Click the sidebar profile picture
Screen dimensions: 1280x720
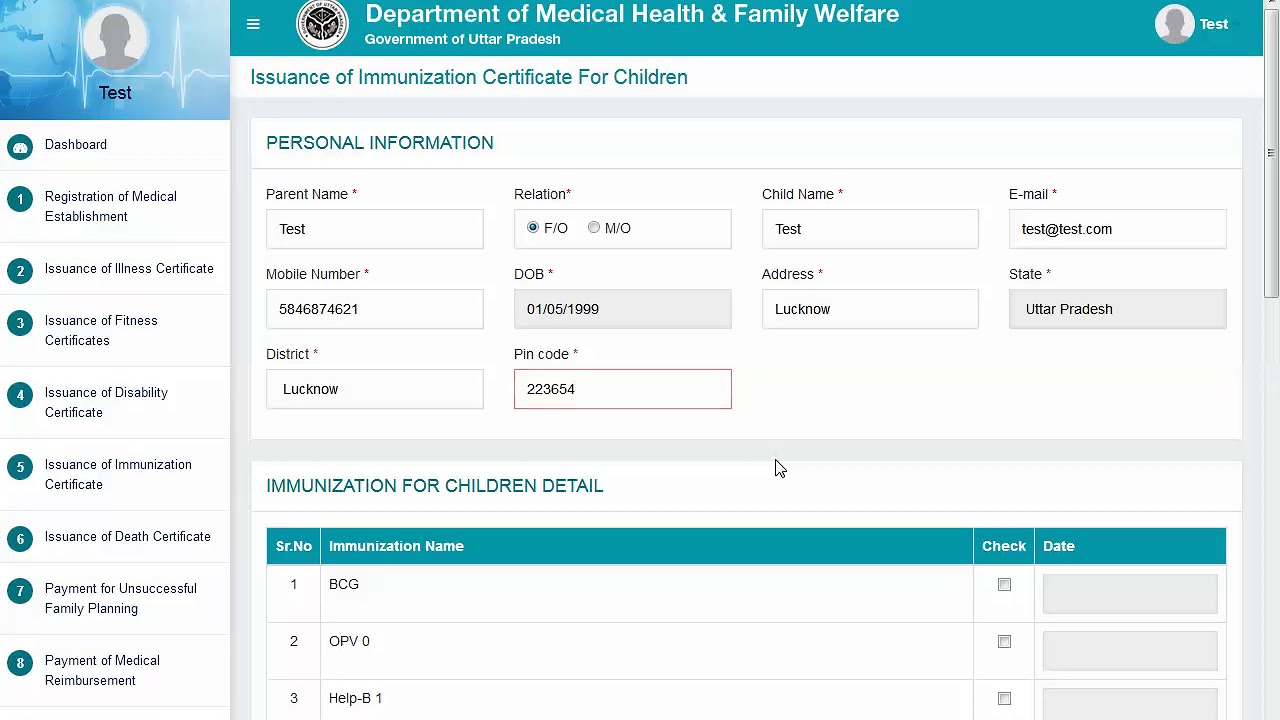pyautogui.click(x=115, y=39)
